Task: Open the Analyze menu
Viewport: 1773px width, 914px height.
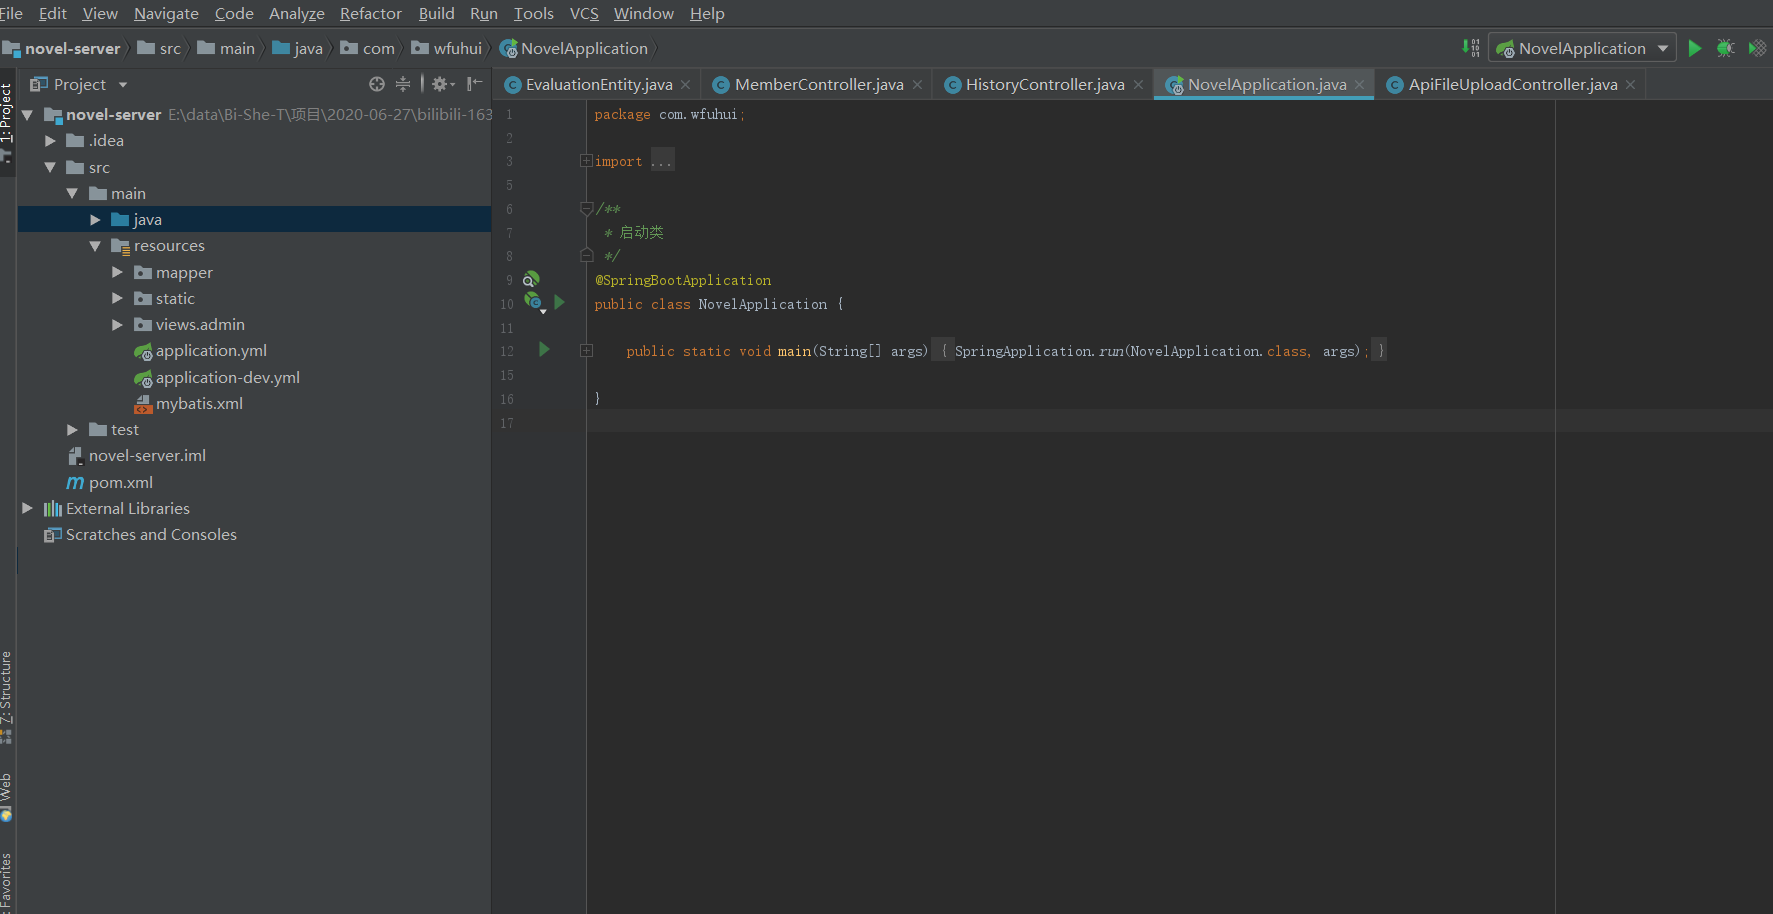Action: tap(296, 13)
